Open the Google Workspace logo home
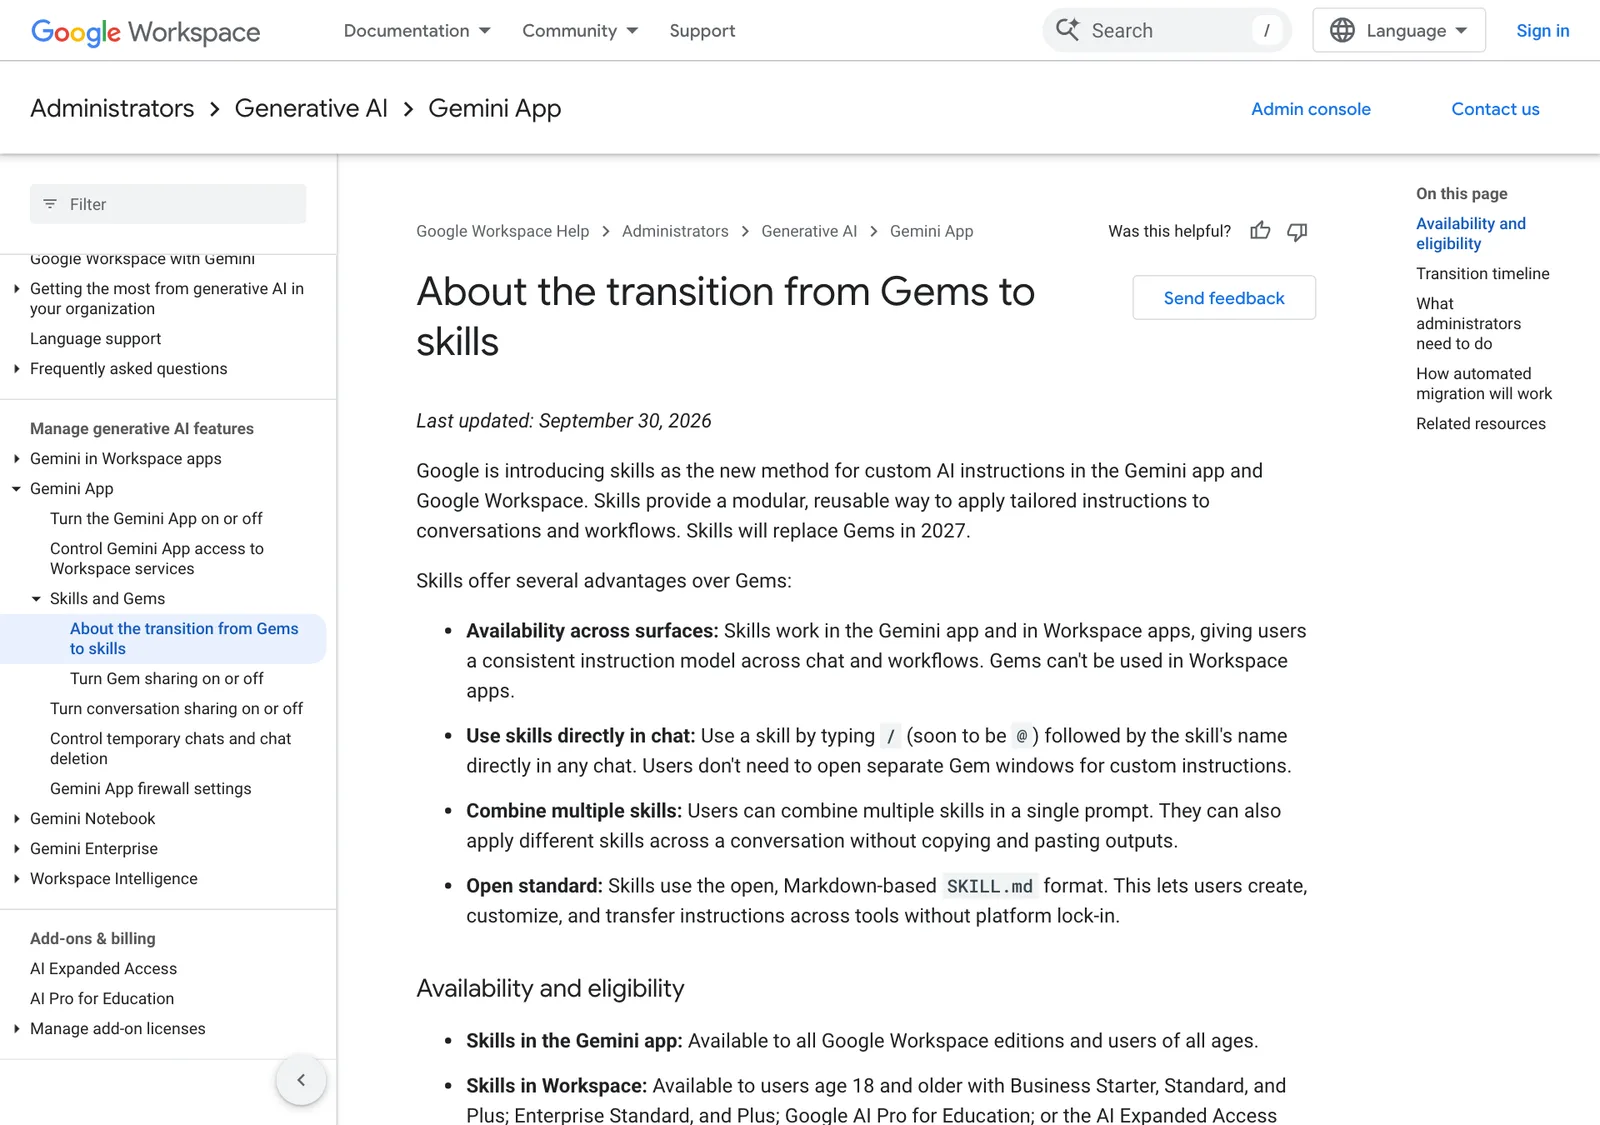This screenshot has height=1125, width=1600. click(x=145, y=31)
